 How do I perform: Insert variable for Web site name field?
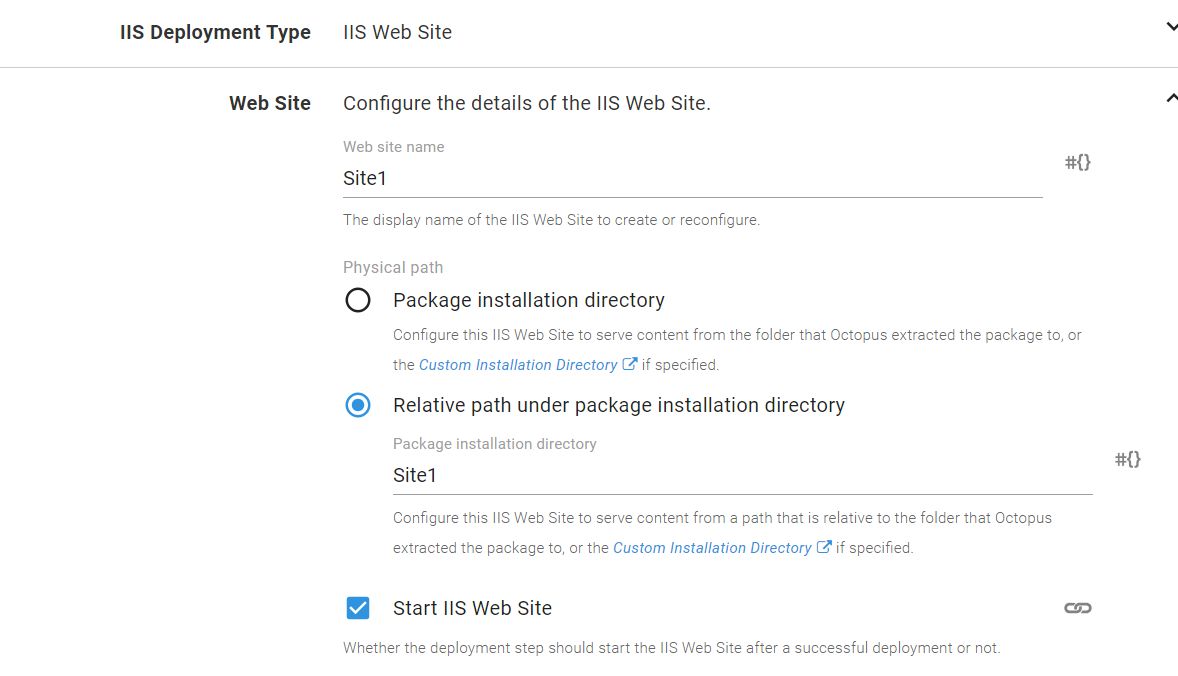pos(1077,162)
